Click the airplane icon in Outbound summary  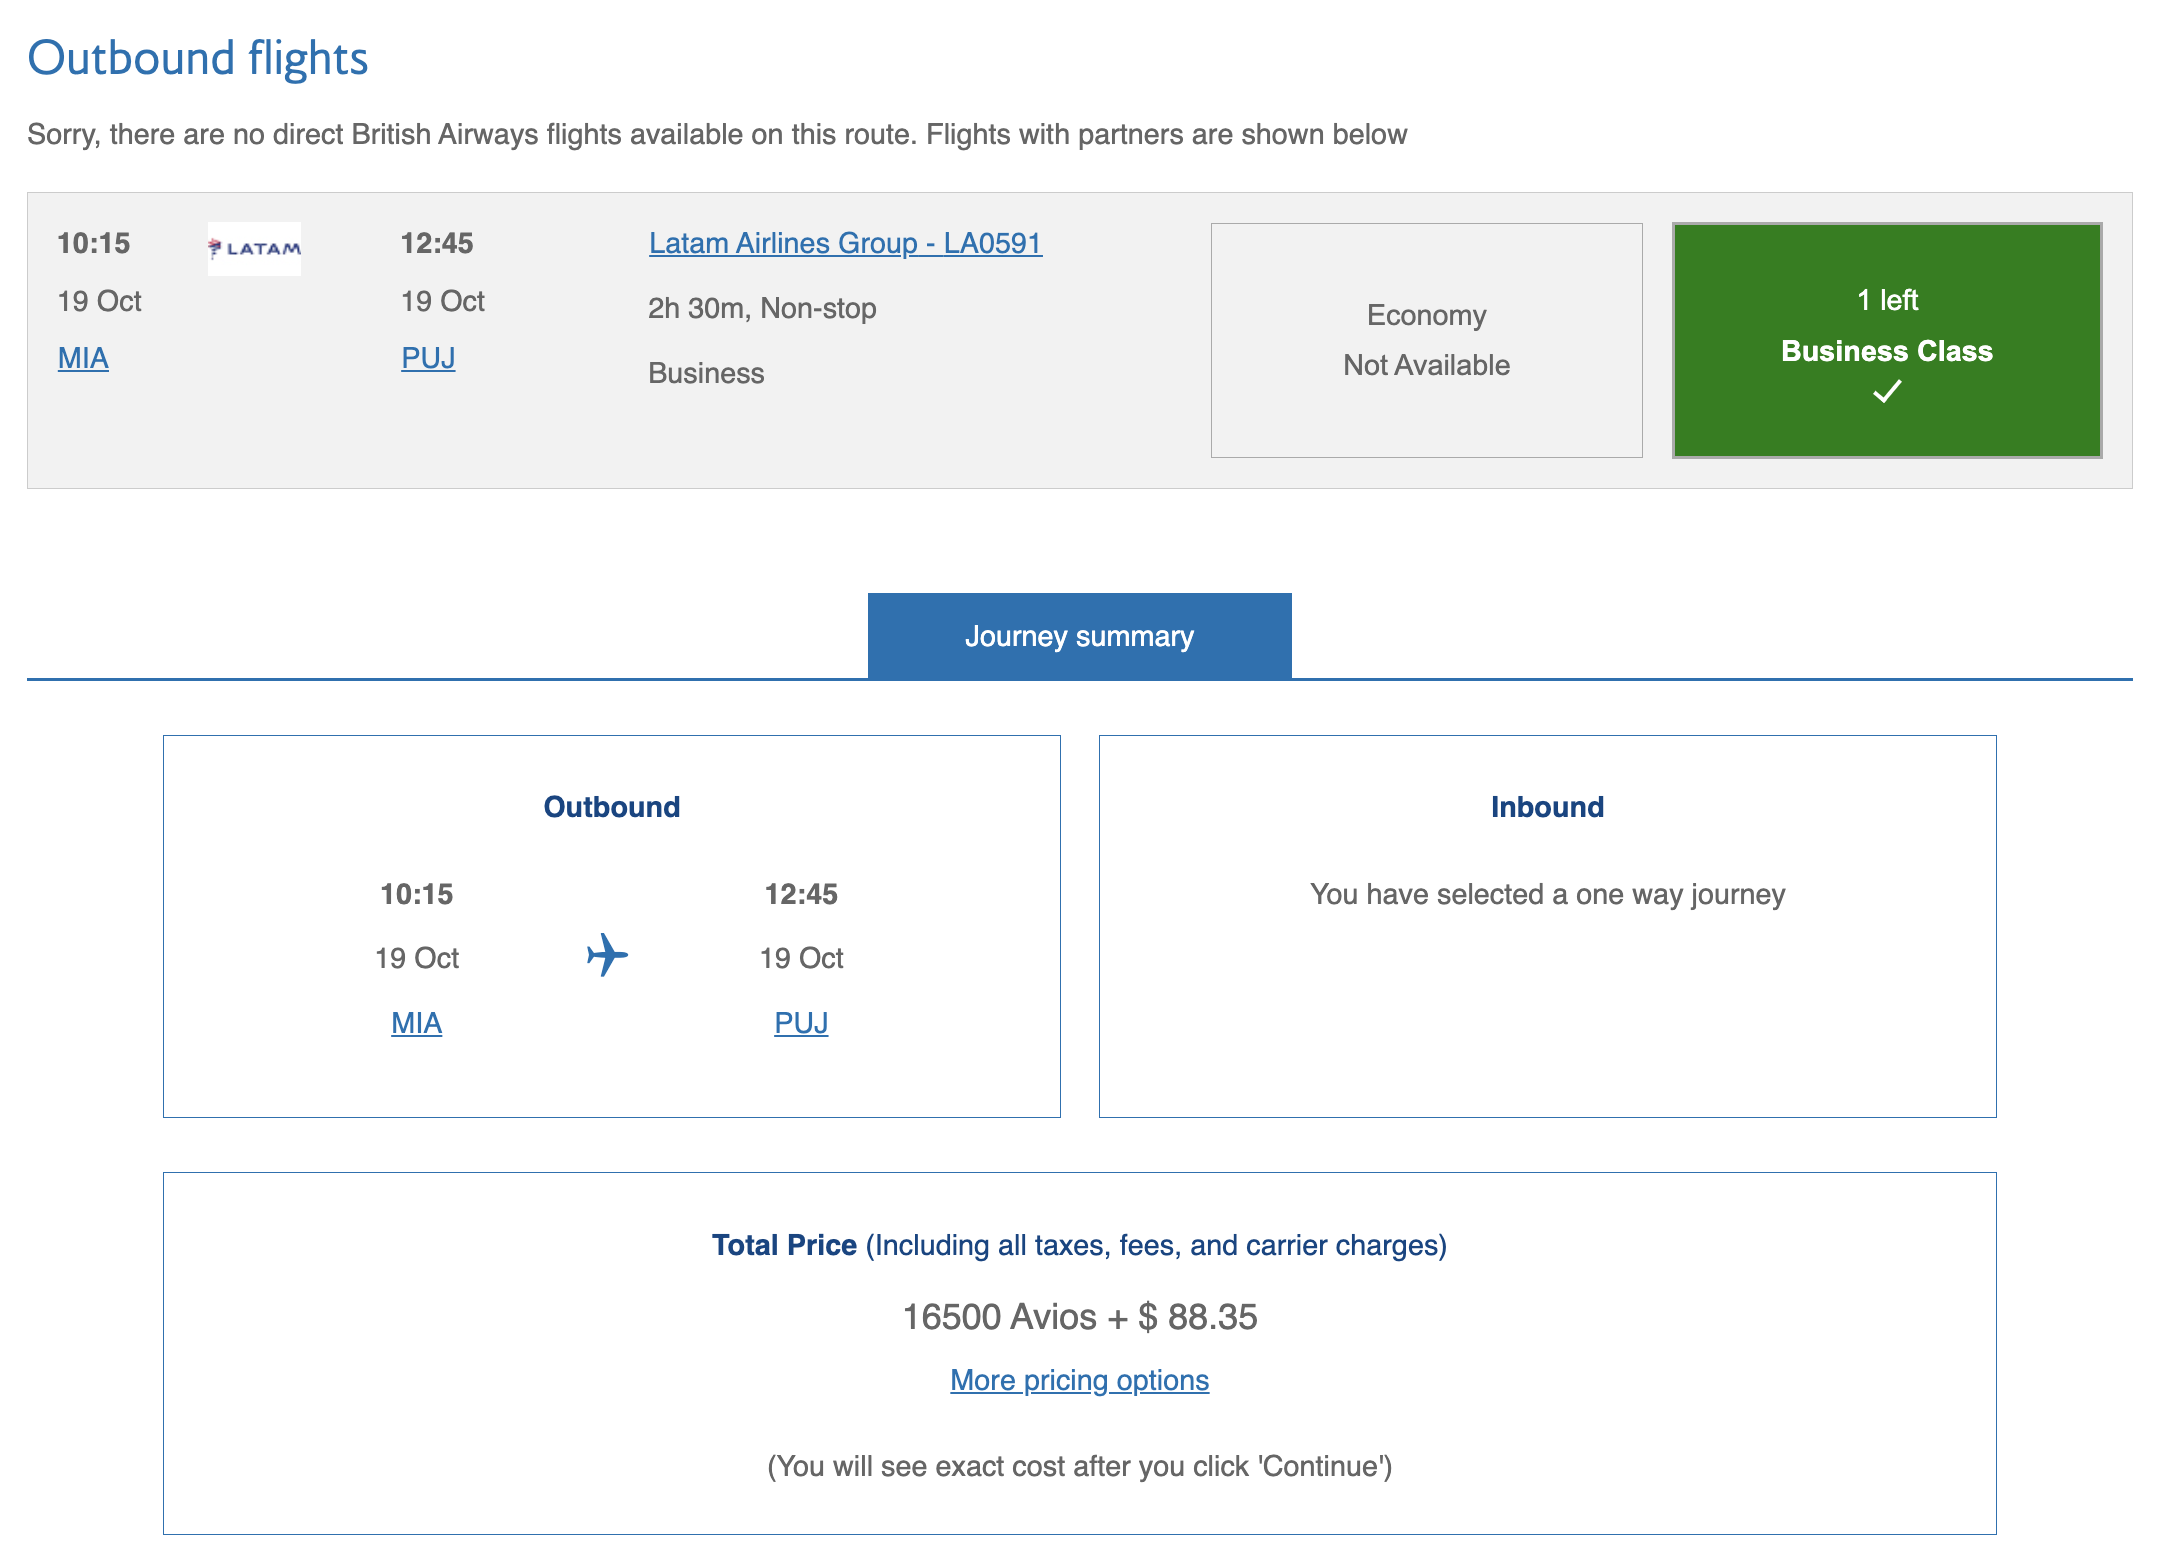pyautogui.click(x=607, y=955)
